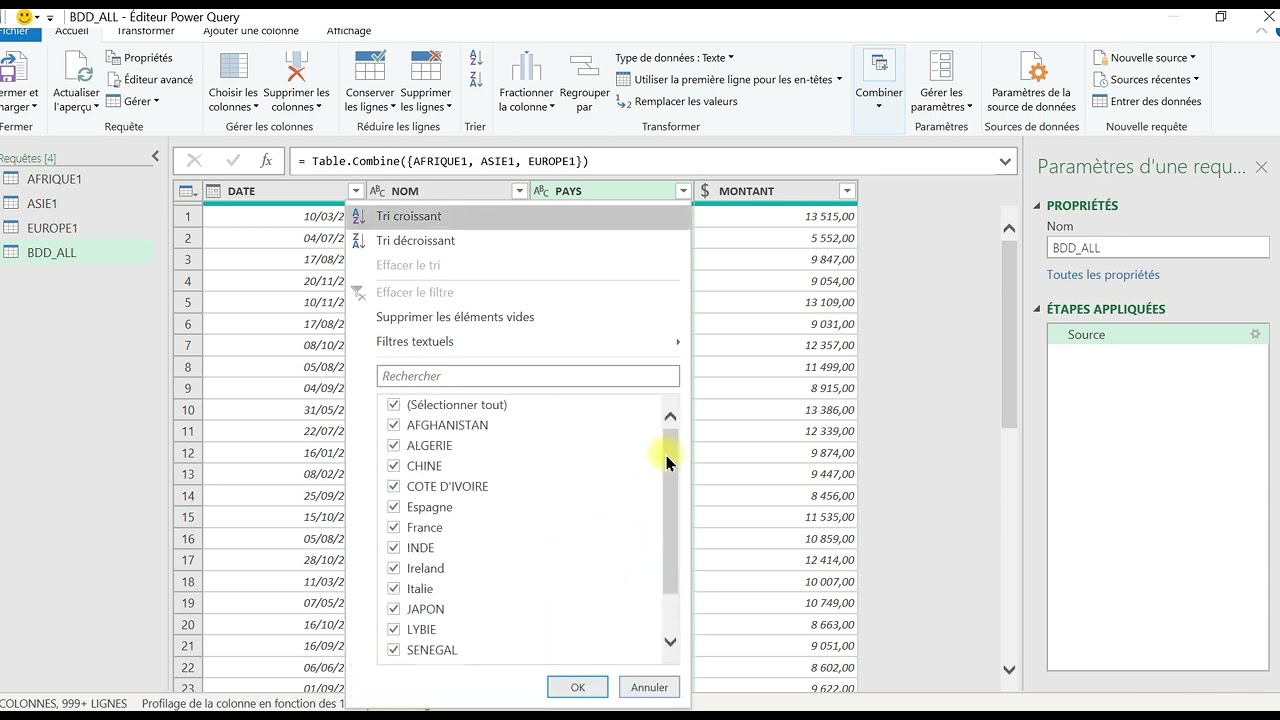Open the Gérer dropdown in the Requête group
Screen dimensions: 1280x720
click(x=133, y=101)
